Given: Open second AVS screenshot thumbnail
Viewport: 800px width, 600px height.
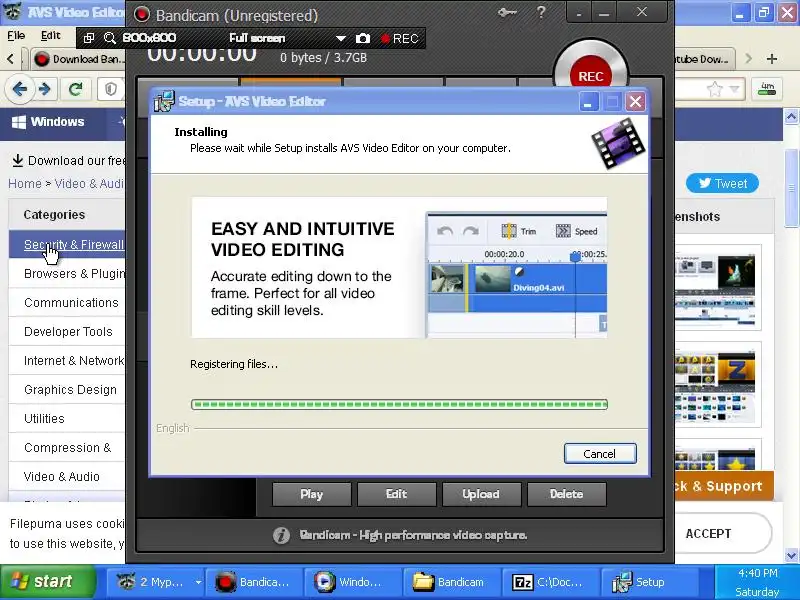Looking at the screenshot, I should point(716,385).
